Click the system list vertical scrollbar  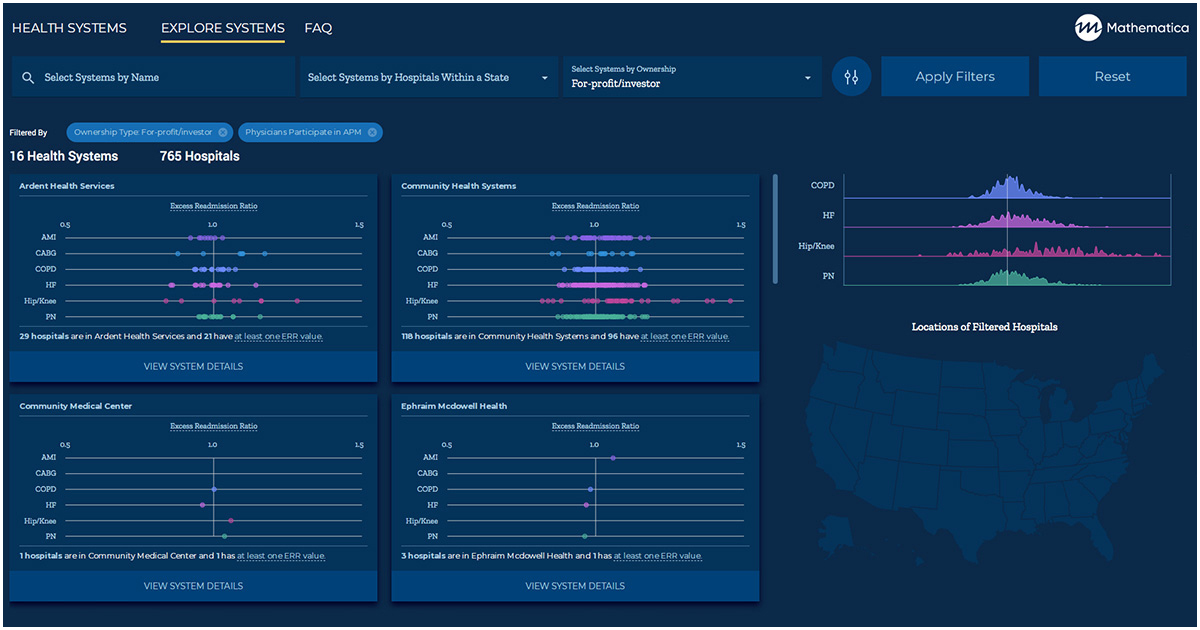[x=774, y=230]
